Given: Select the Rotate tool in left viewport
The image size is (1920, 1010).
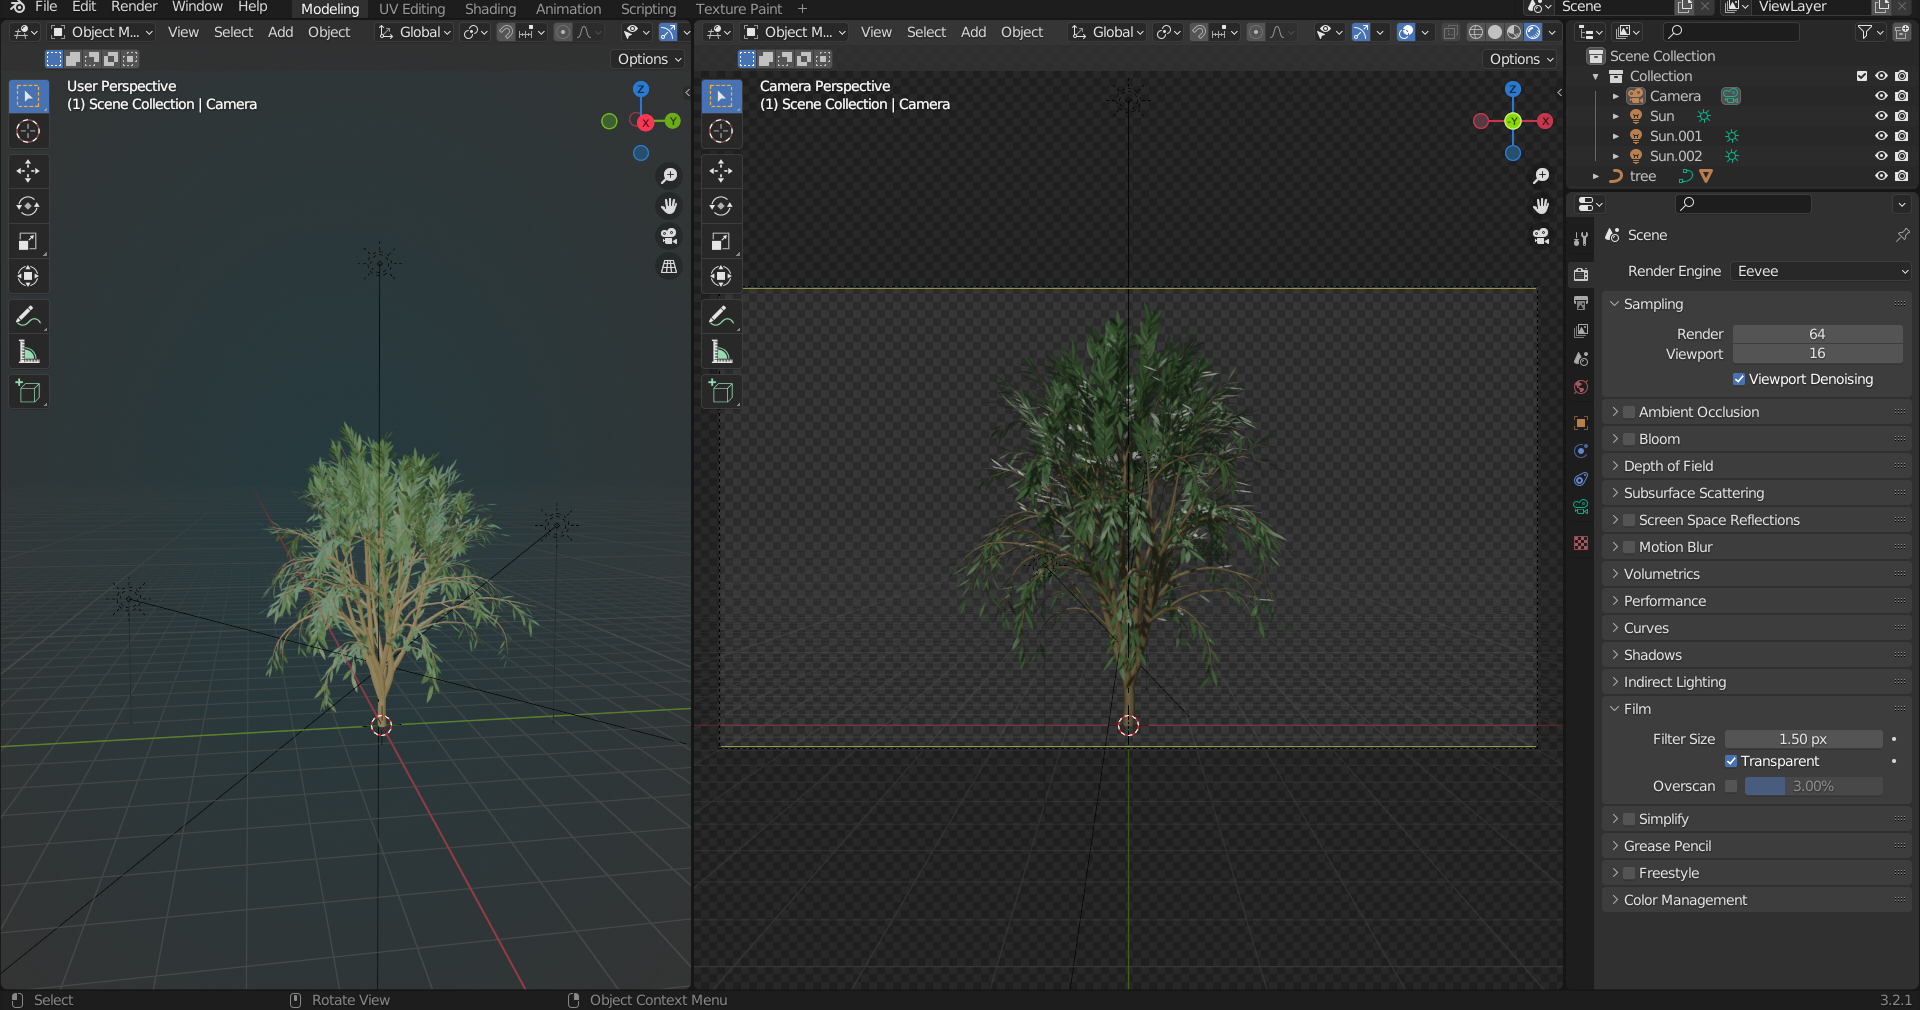Looking at the screenshot, I should click(28, 206).
